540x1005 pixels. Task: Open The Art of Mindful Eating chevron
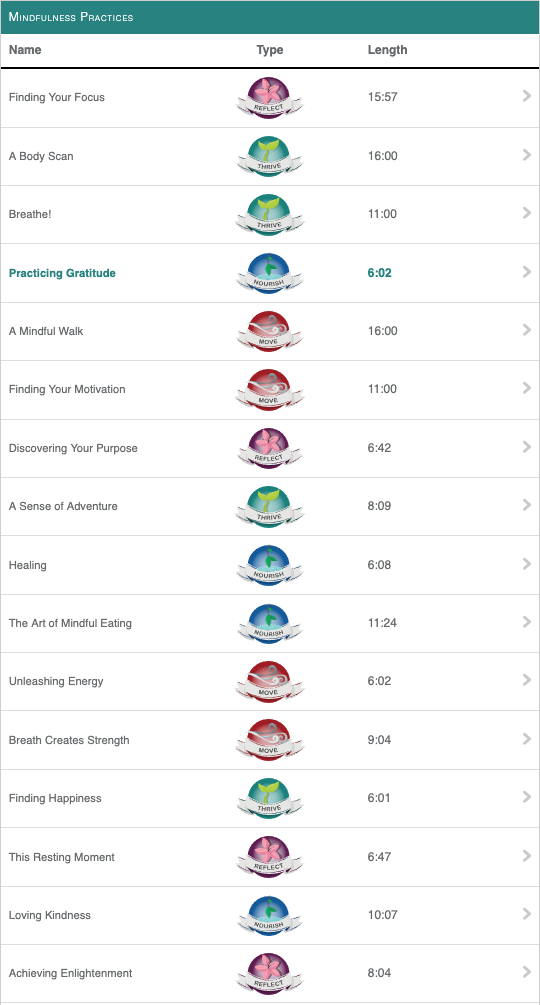[527, 622]
